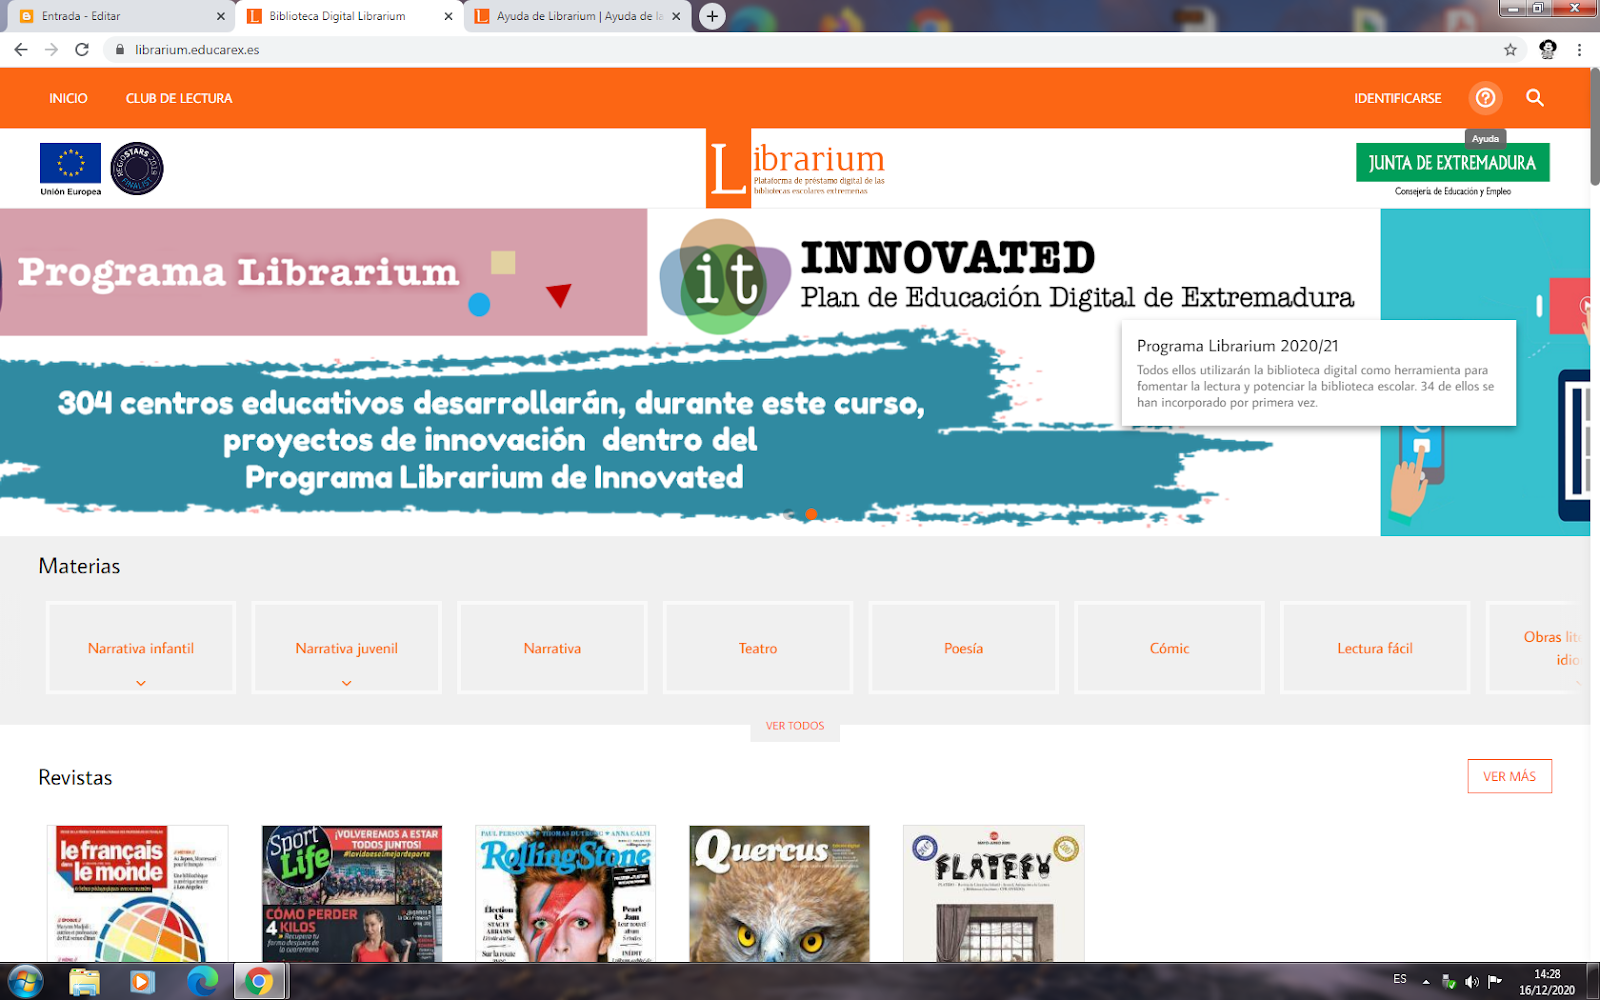Switch to Ayuda de Librarium tab
1600x1000 pixels.
click(578, 16)
